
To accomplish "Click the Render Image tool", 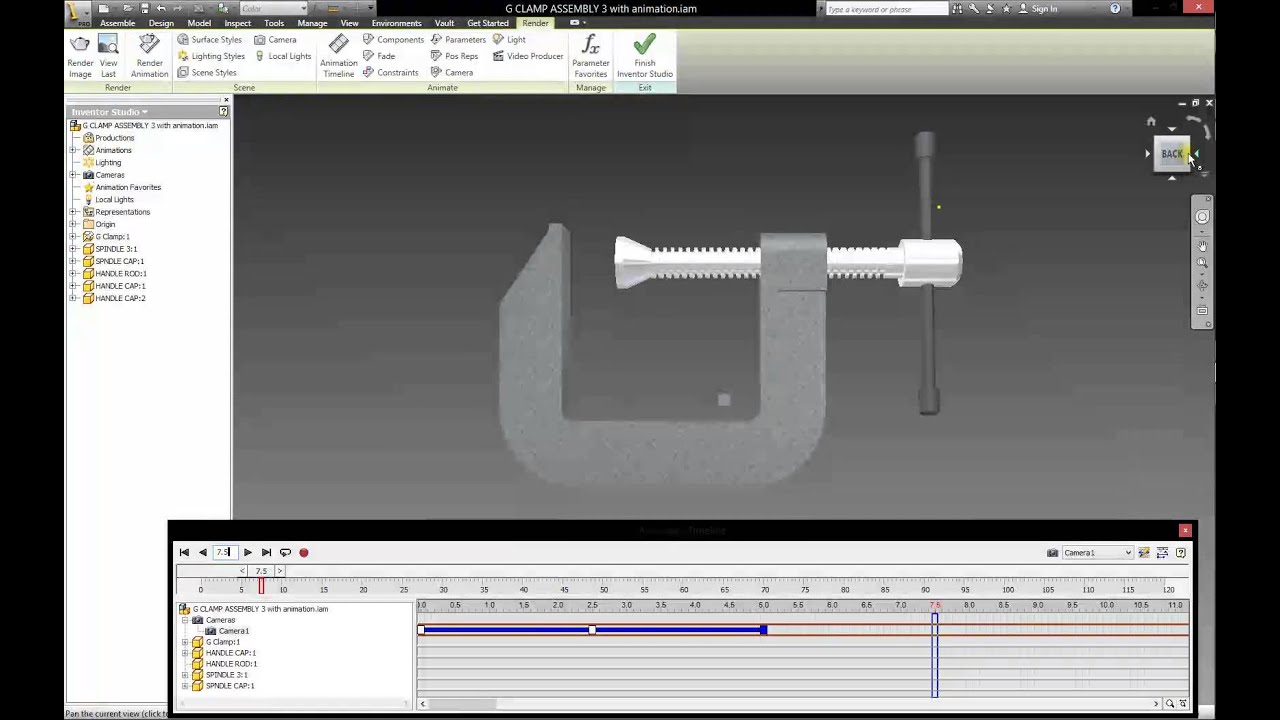I will [x=80, y=56].
